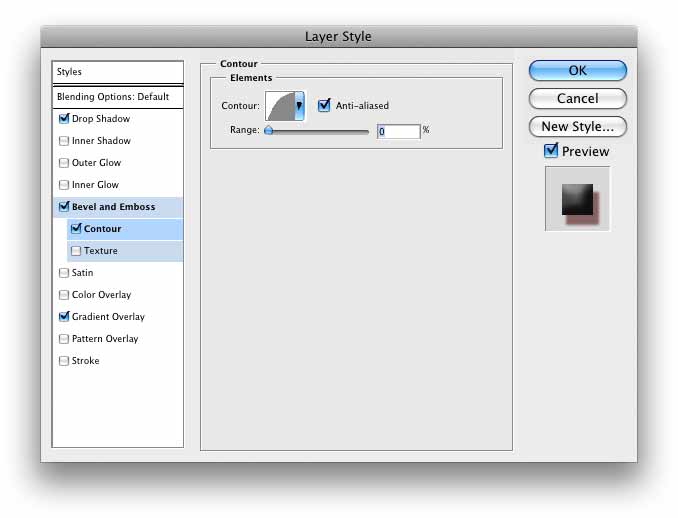Click the Cancel button
The image size is (678, 518).
pos(578,99)
